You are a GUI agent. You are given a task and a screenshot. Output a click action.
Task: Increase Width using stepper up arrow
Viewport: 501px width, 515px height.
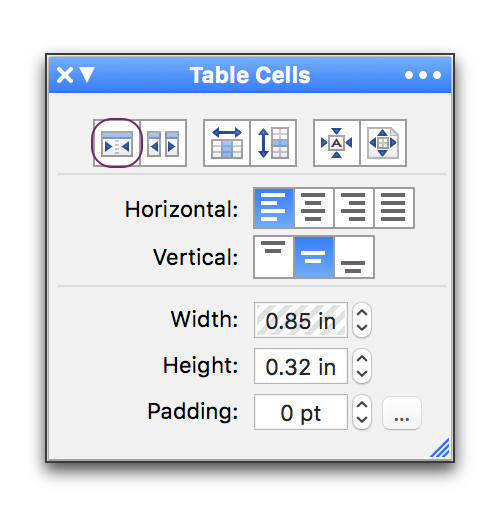[x=362, y=313]
